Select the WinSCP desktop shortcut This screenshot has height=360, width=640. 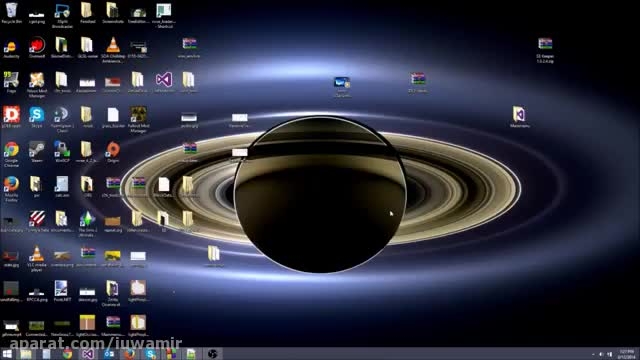pos(62,152)
